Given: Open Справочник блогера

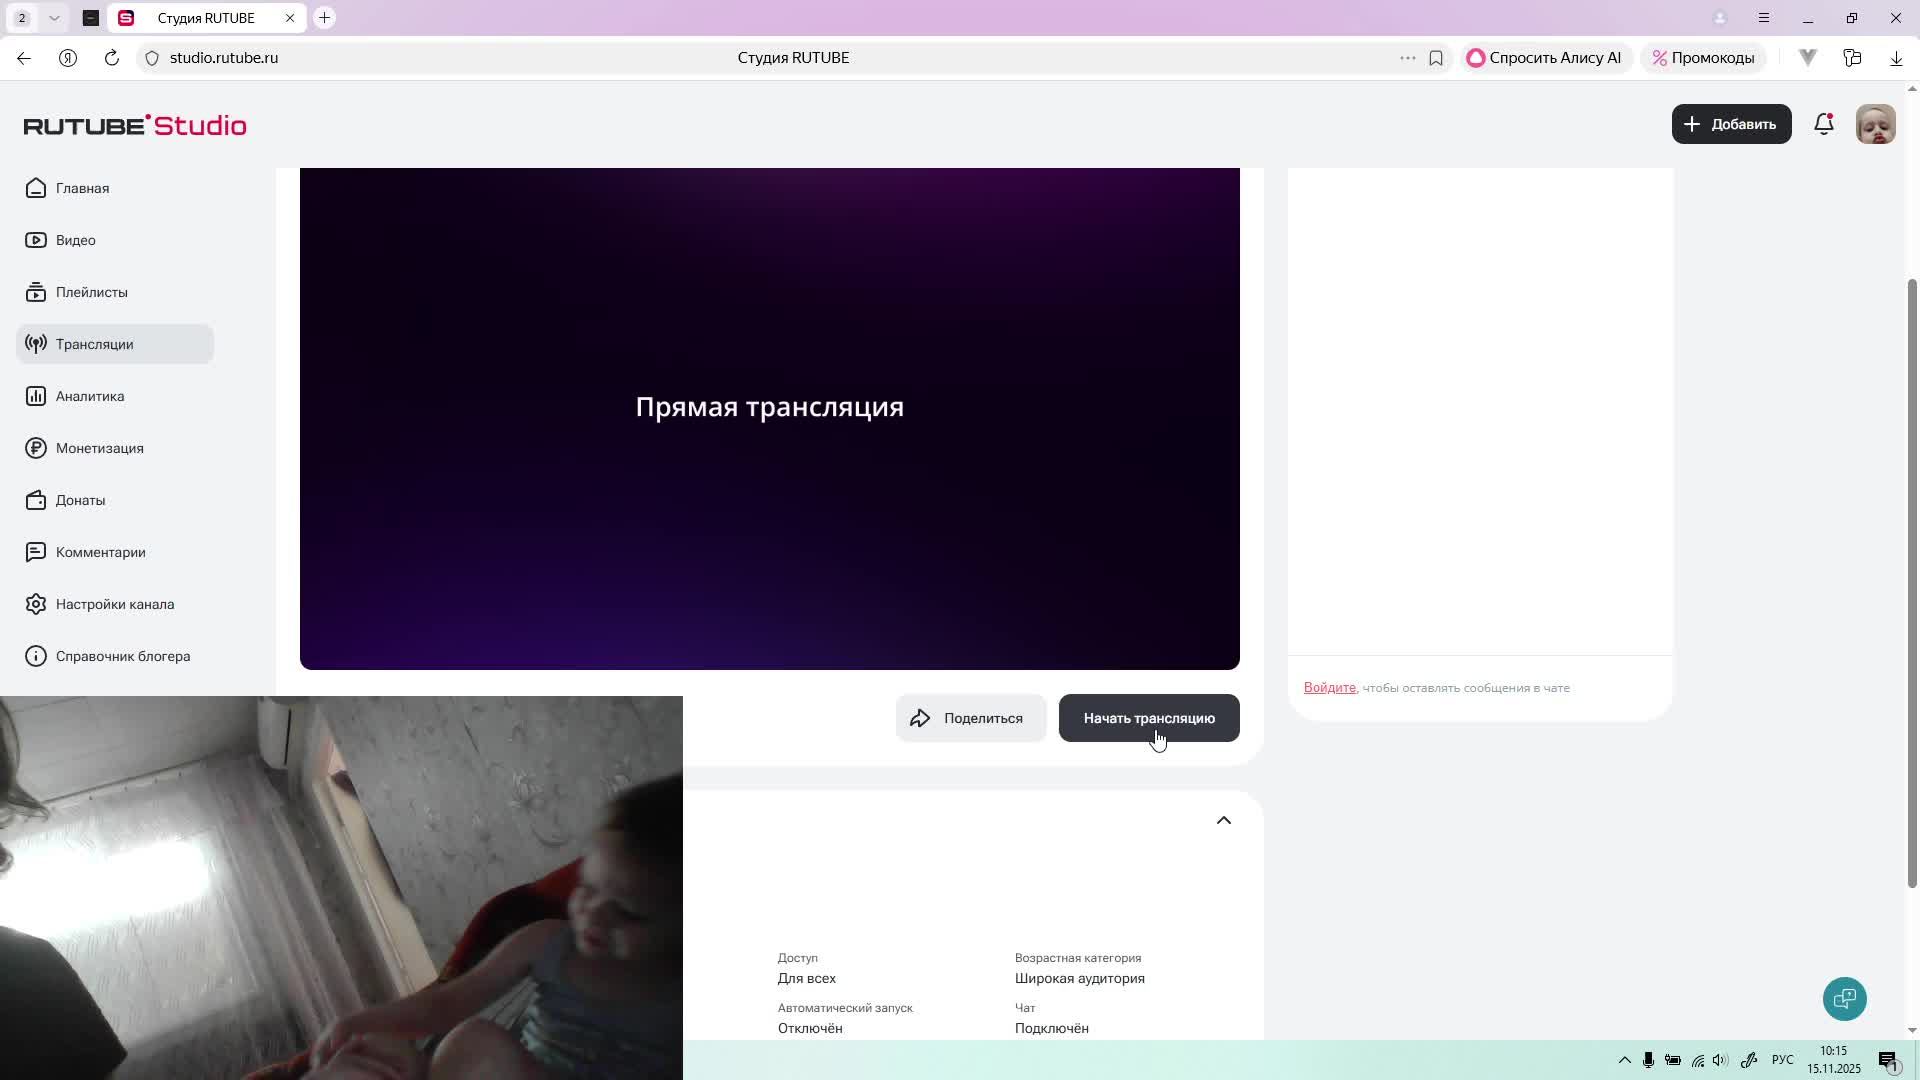Looking at the screenshot, I should 122,656.
